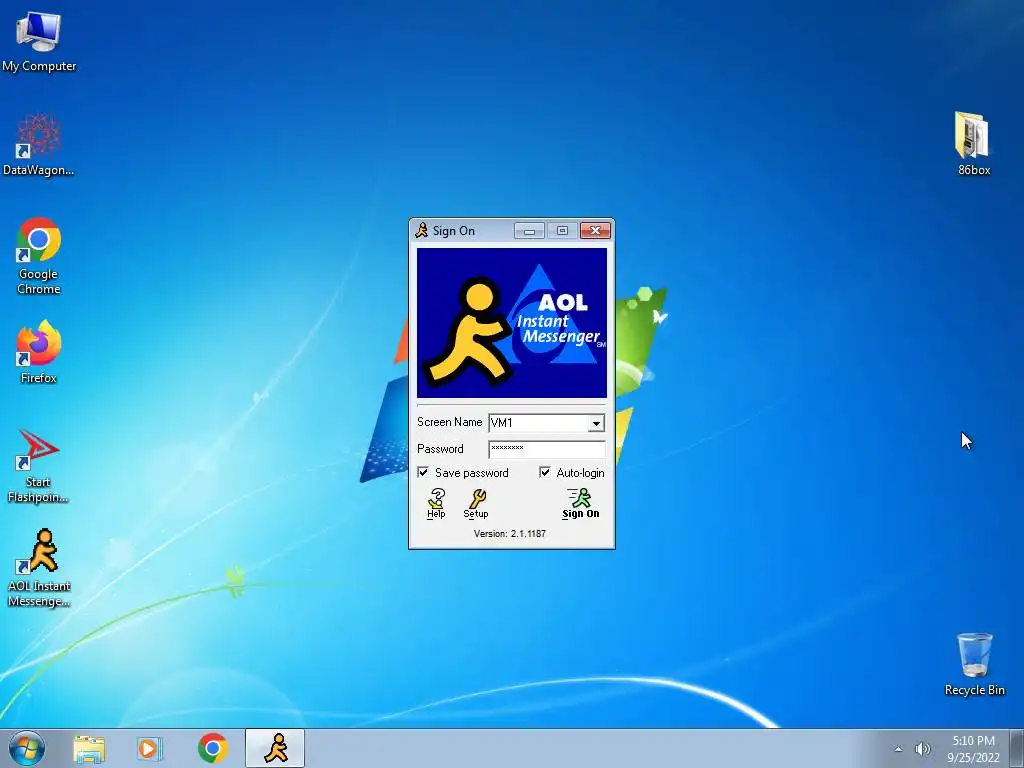Select the Google Chrome desktop shortcut
The image size is (1024, 768).
tap(39, 256)
